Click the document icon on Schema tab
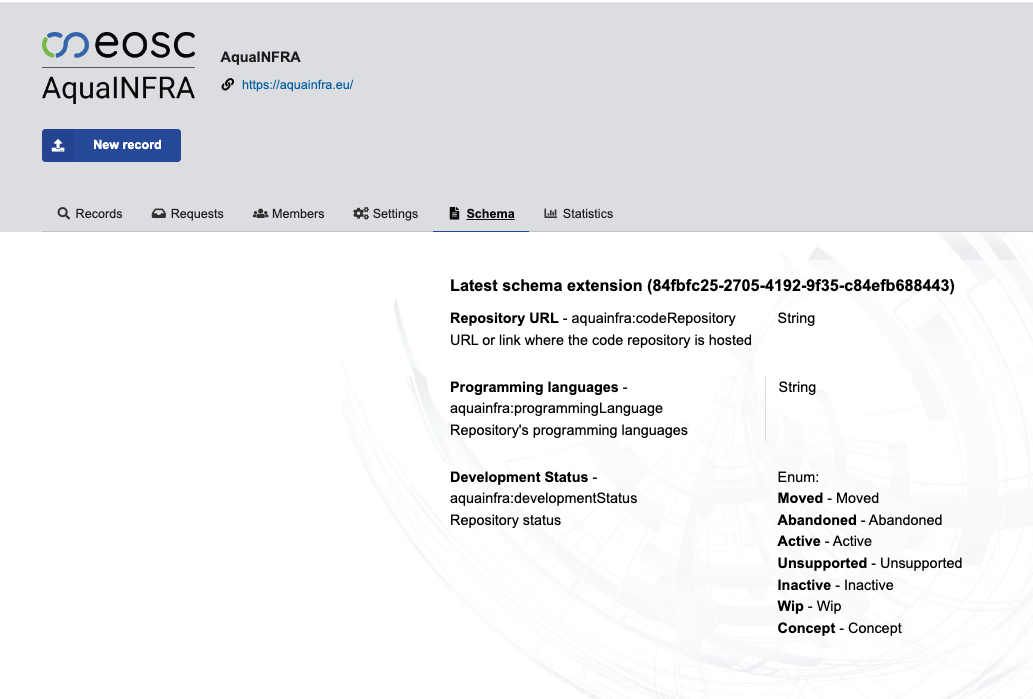The width and height of the screenshot is (1033, 699). pos(455,213)
